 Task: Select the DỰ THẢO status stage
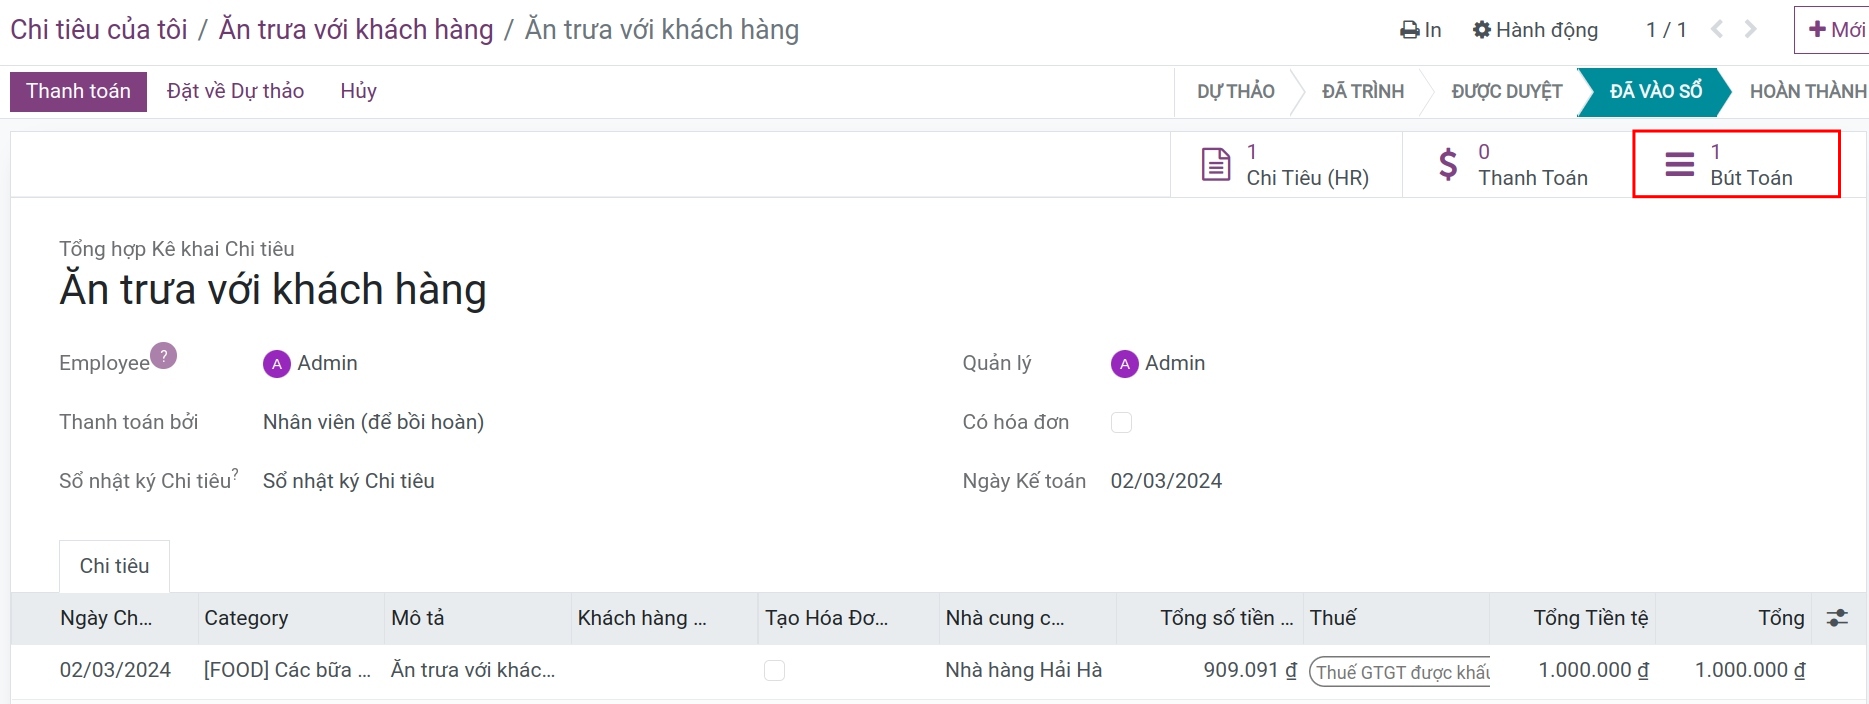1236,91
